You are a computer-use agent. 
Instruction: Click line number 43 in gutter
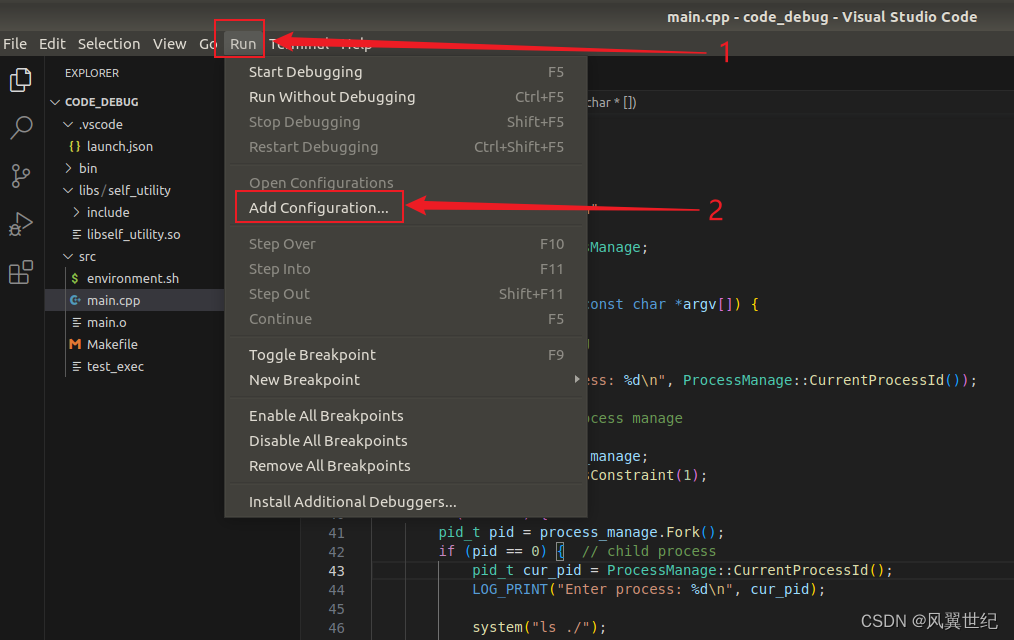(336, 571)
